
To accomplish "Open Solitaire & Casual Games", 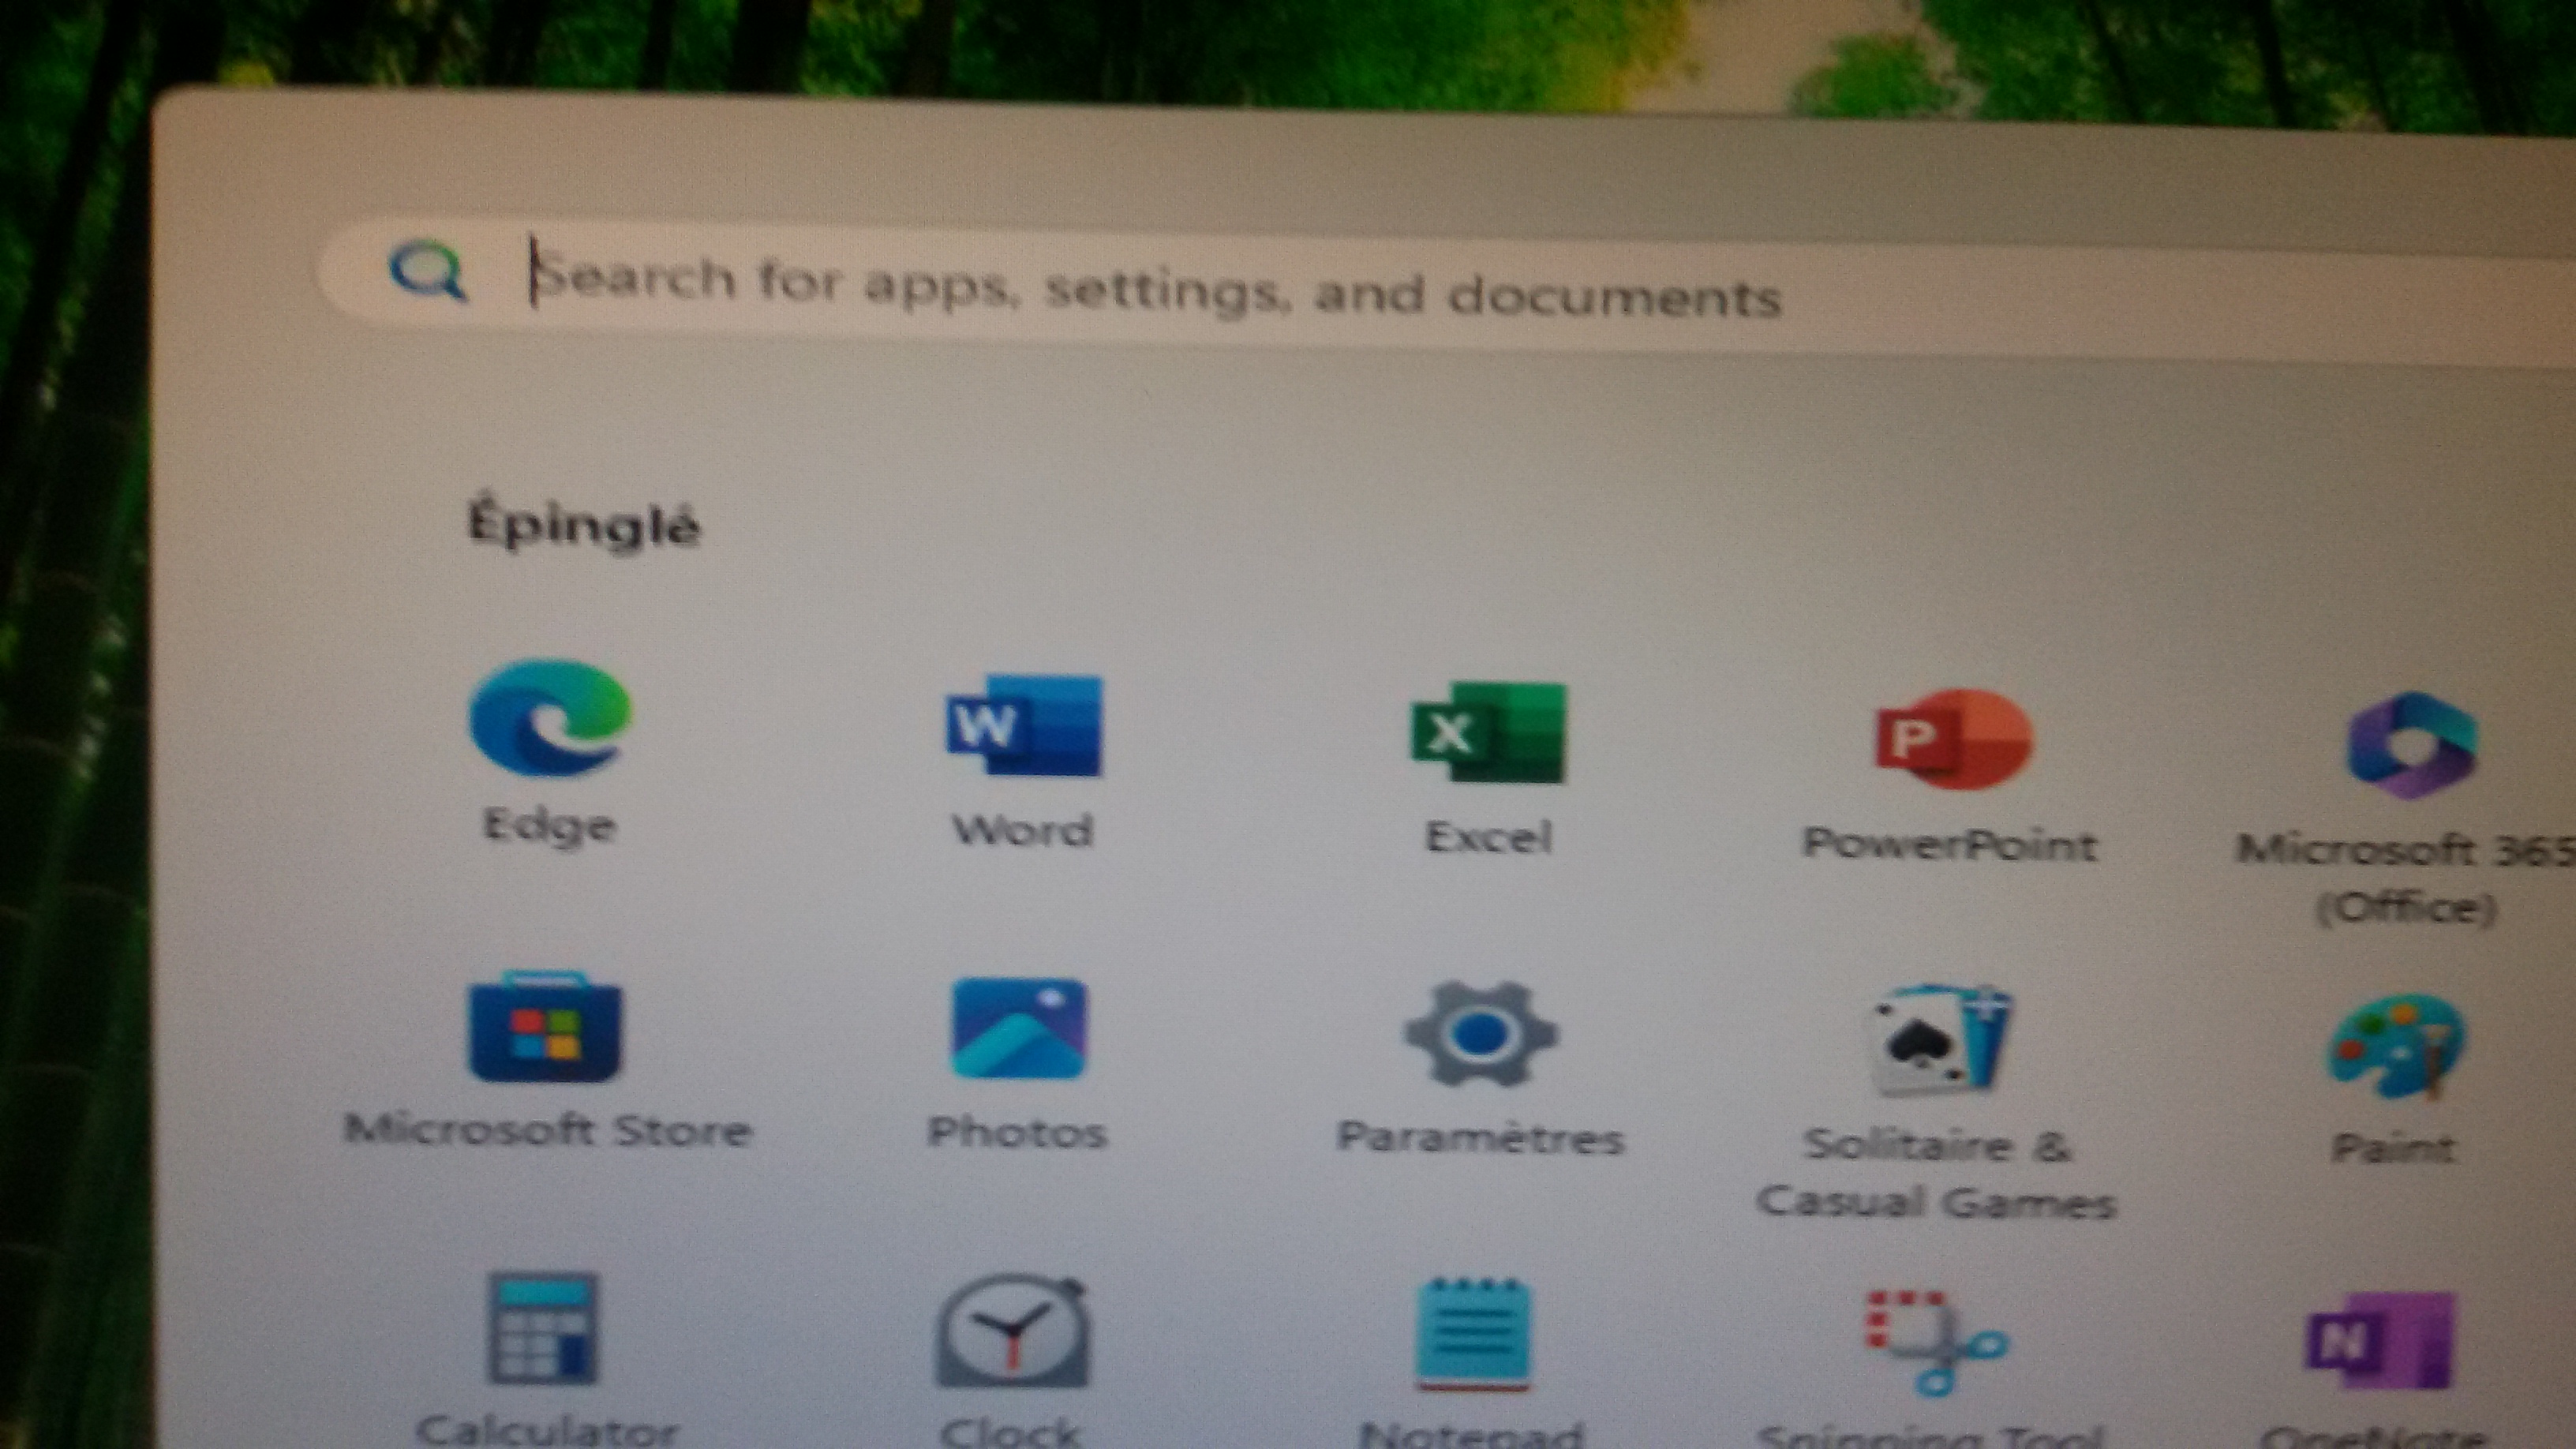I will click(x=1941, y=1041).
